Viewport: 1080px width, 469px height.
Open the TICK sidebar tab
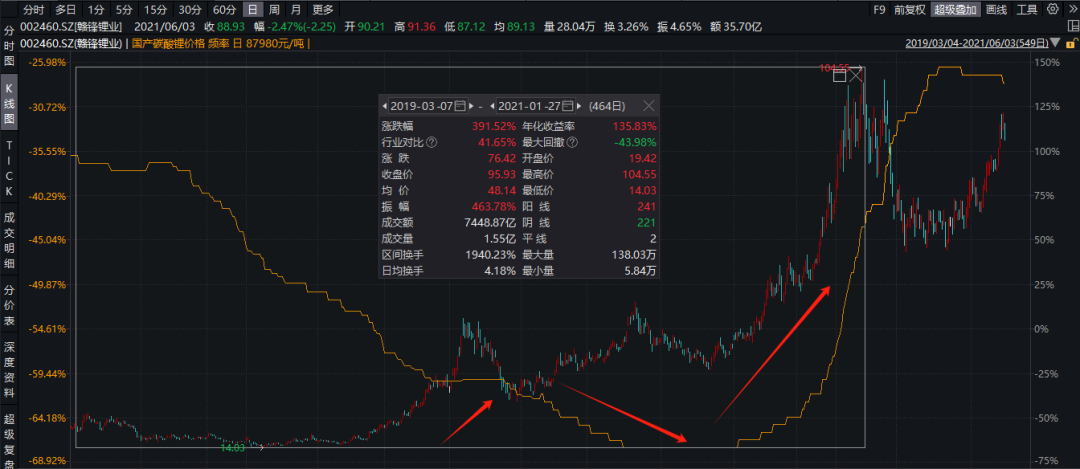coord(9,169)
